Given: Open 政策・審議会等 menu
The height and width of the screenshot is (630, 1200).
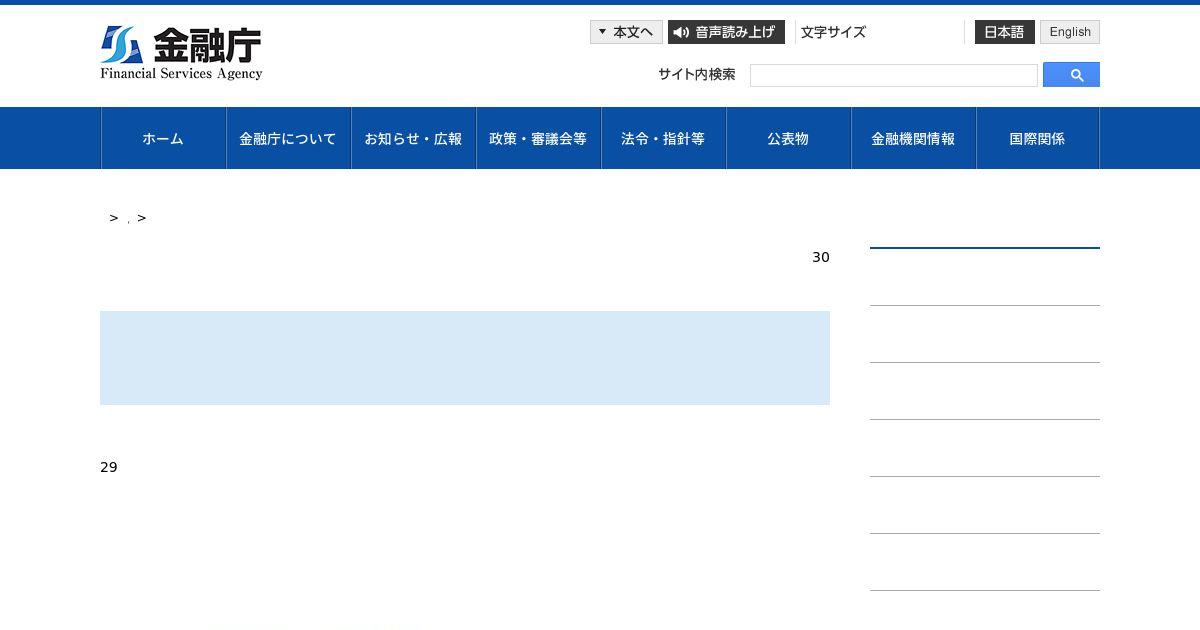Looking at the screenshot, I should 538,138.
